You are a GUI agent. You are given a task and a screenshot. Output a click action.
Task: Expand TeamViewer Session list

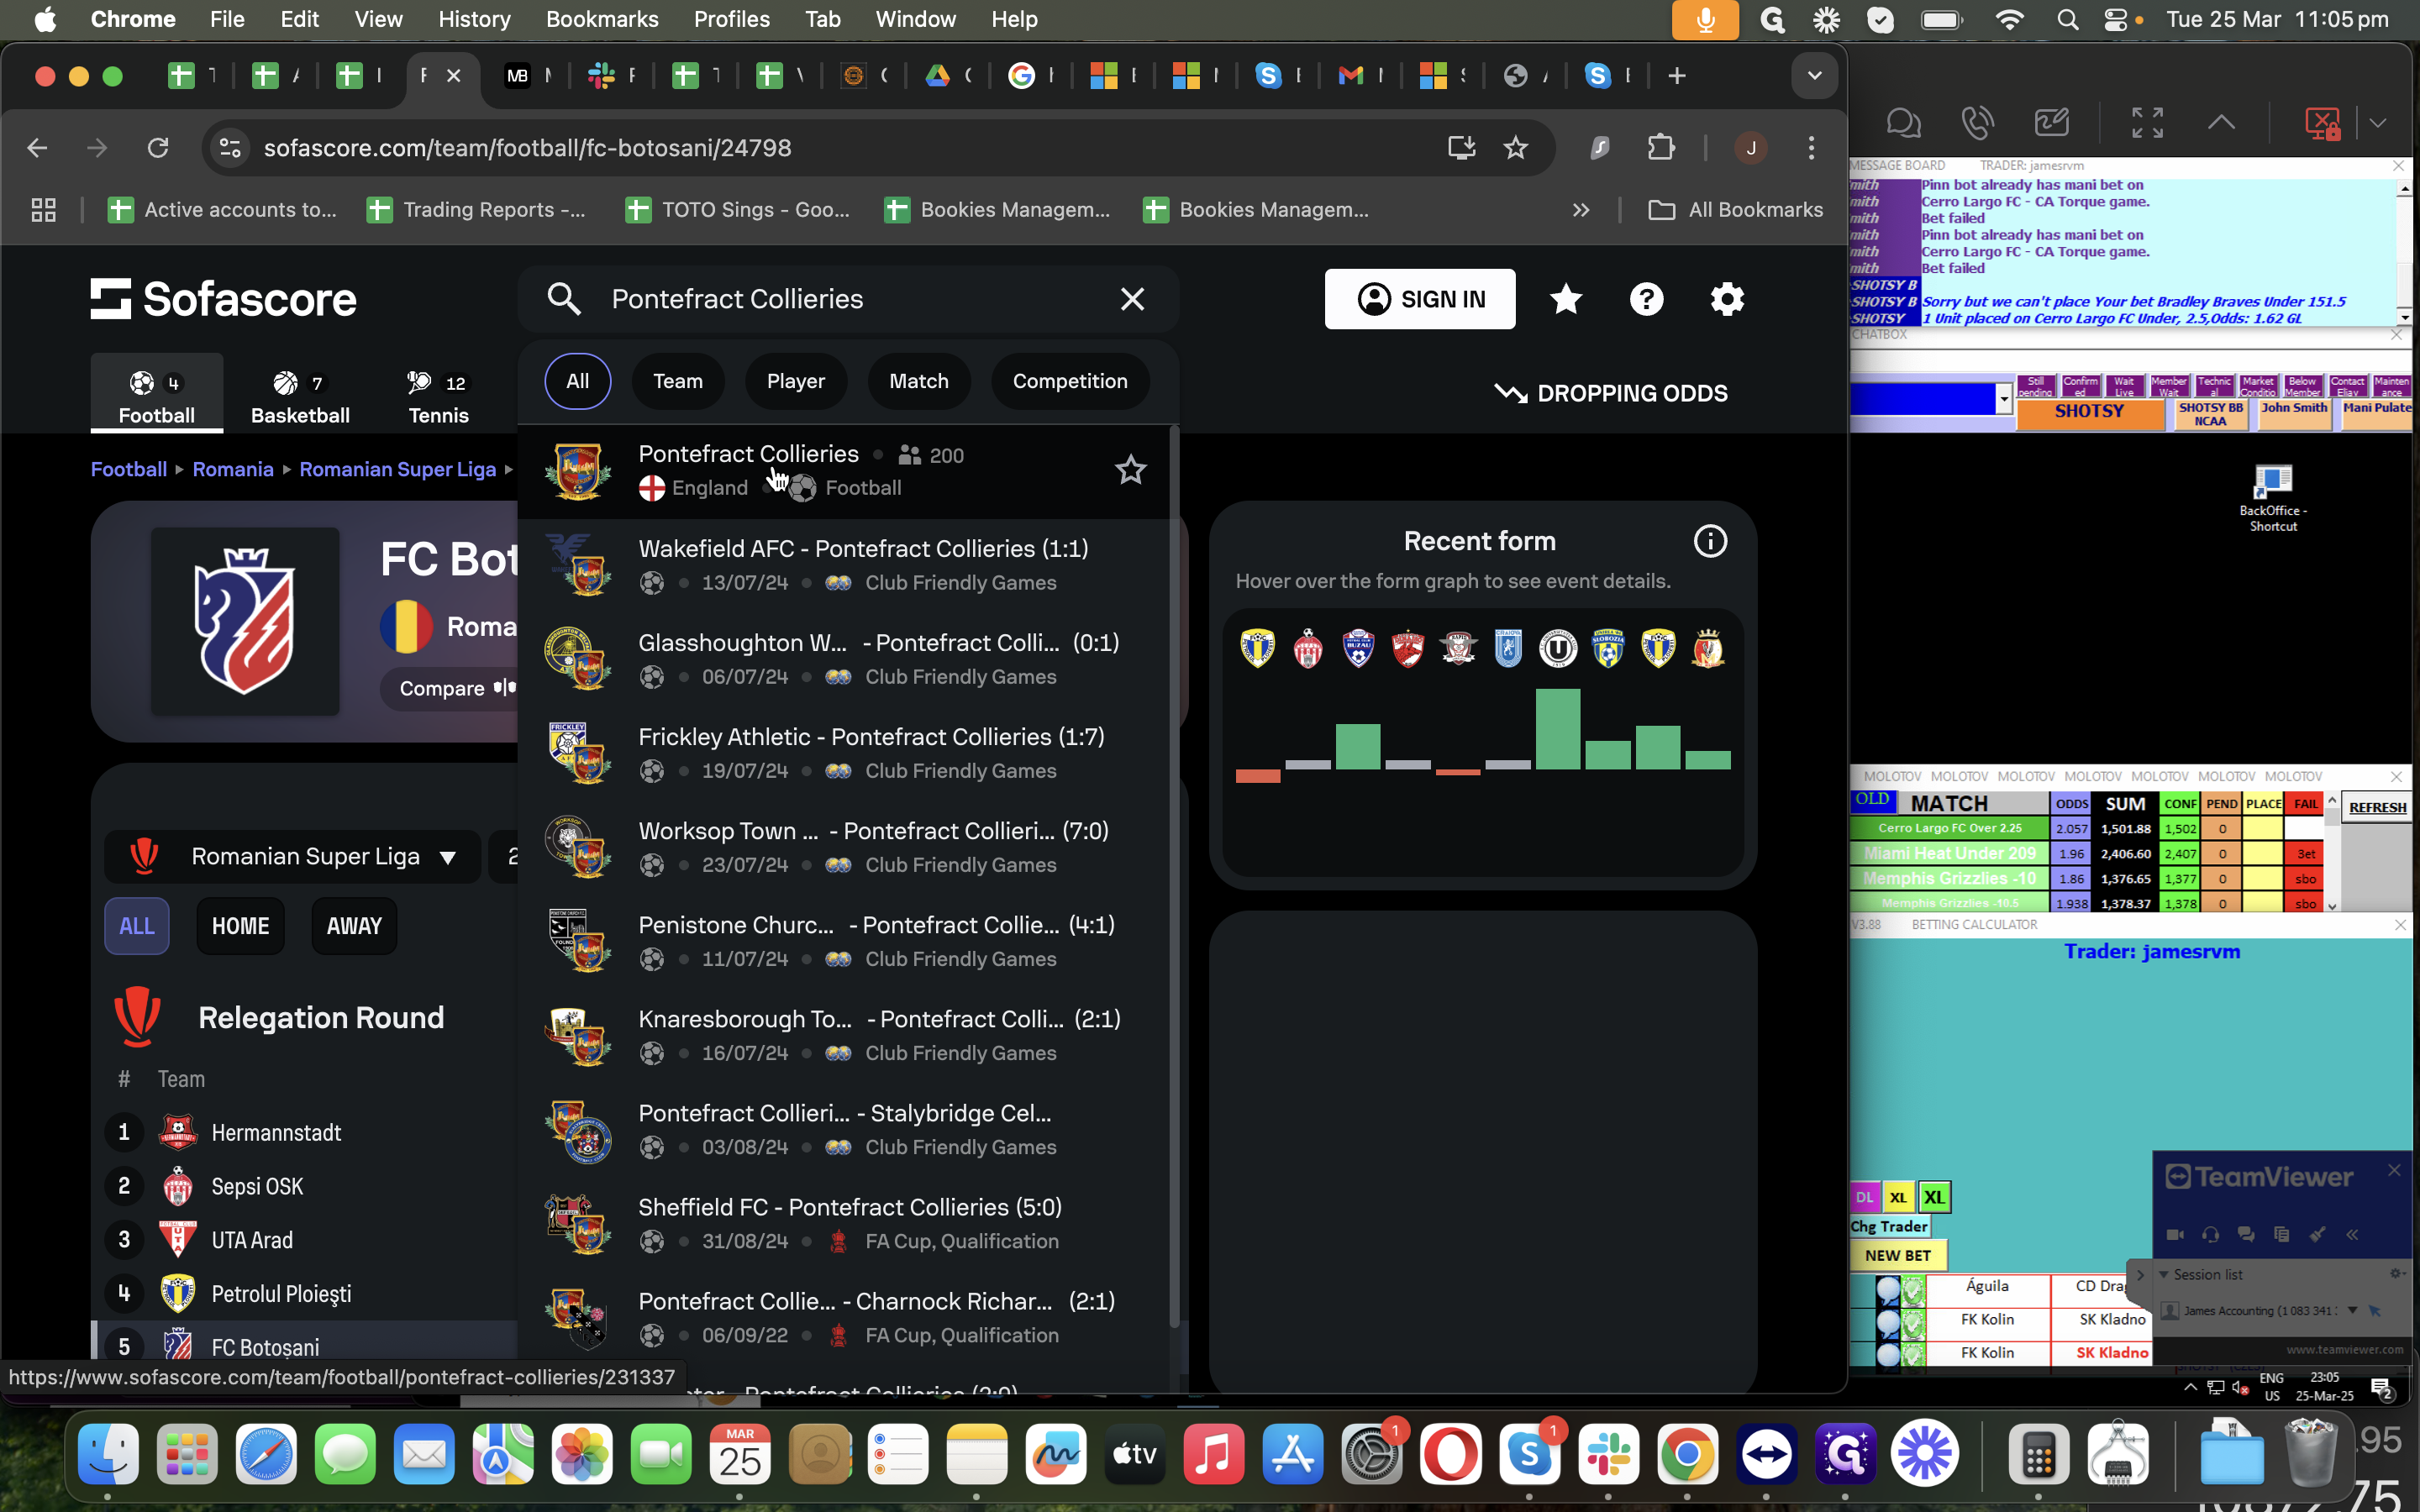pyautogui.click(x=2164, y=1275)
